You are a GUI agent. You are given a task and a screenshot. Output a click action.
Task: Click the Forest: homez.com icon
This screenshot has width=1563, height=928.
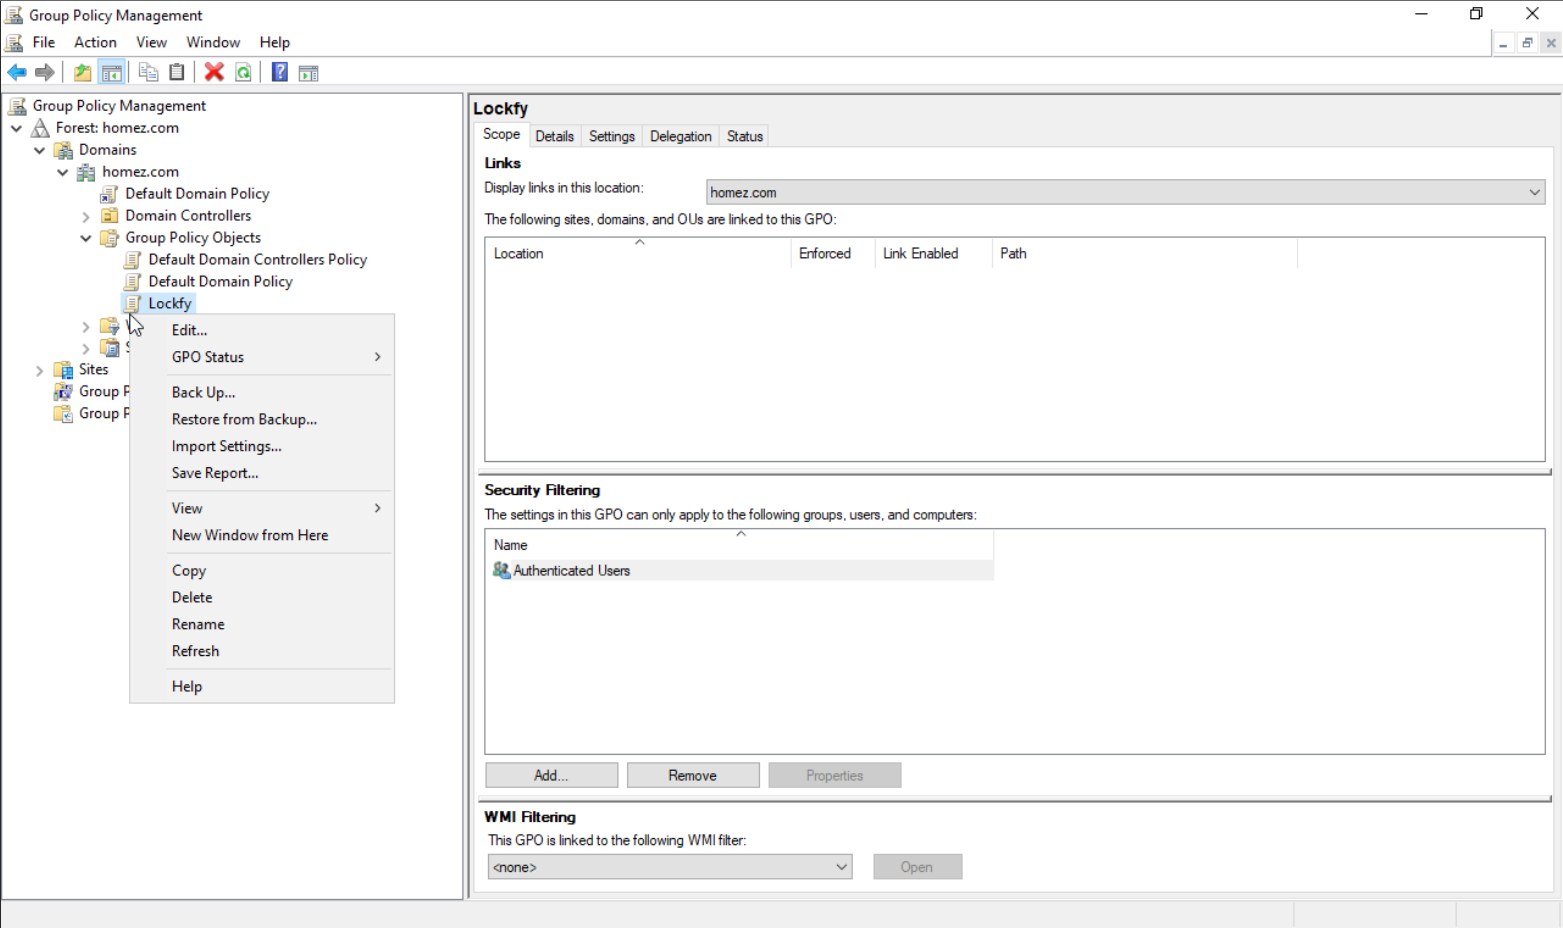(40, 128)
